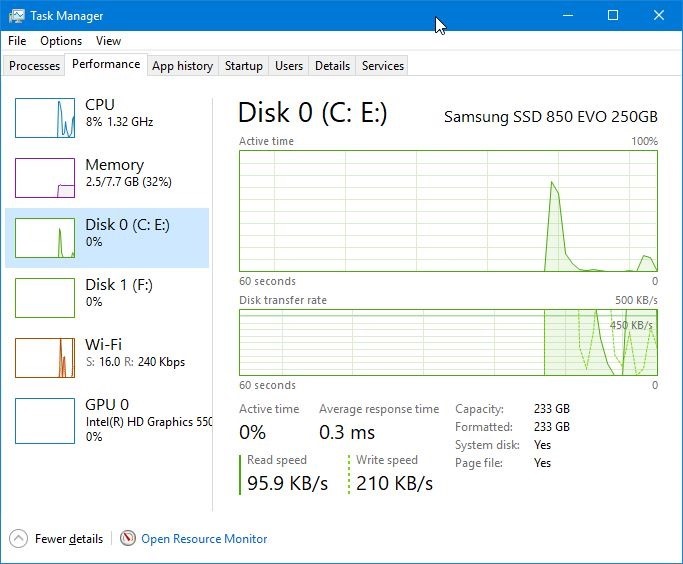This screenshot has height=564, width=683.
Task: Open the File menu
Action: 17,41
